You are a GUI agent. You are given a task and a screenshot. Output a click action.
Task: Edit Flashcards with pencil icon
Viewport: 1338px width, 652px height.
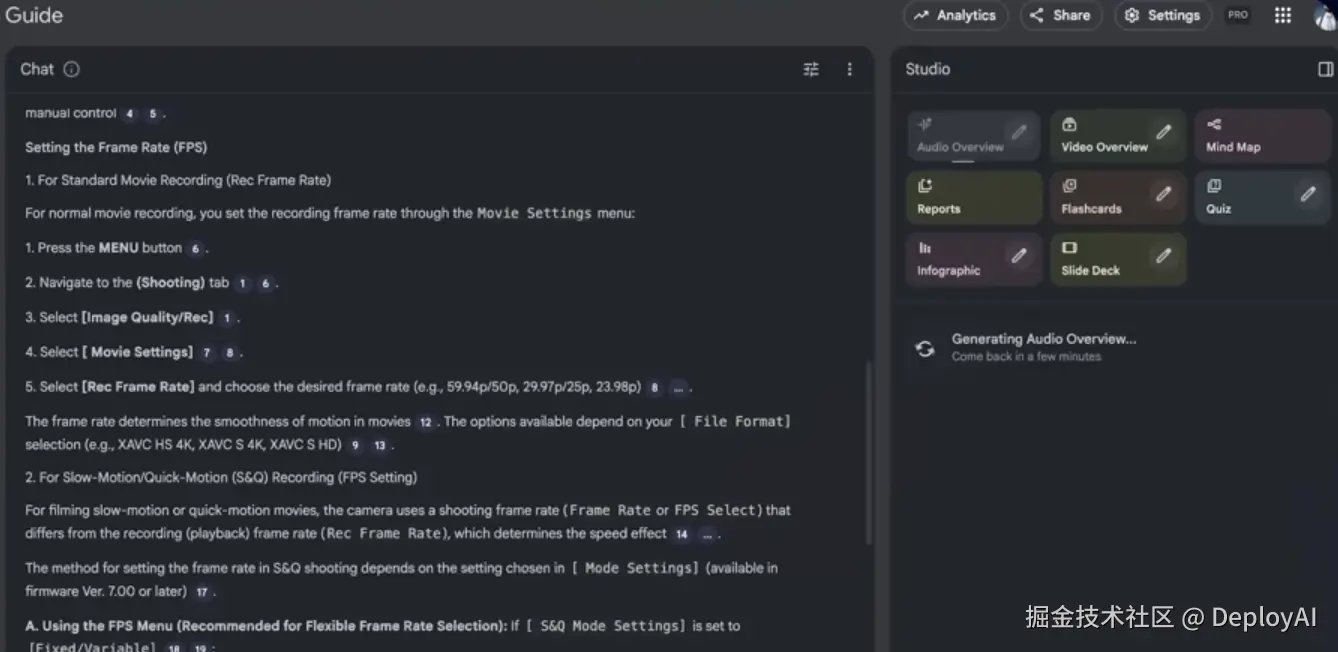pyautogui.click(x=1164, y=194)
